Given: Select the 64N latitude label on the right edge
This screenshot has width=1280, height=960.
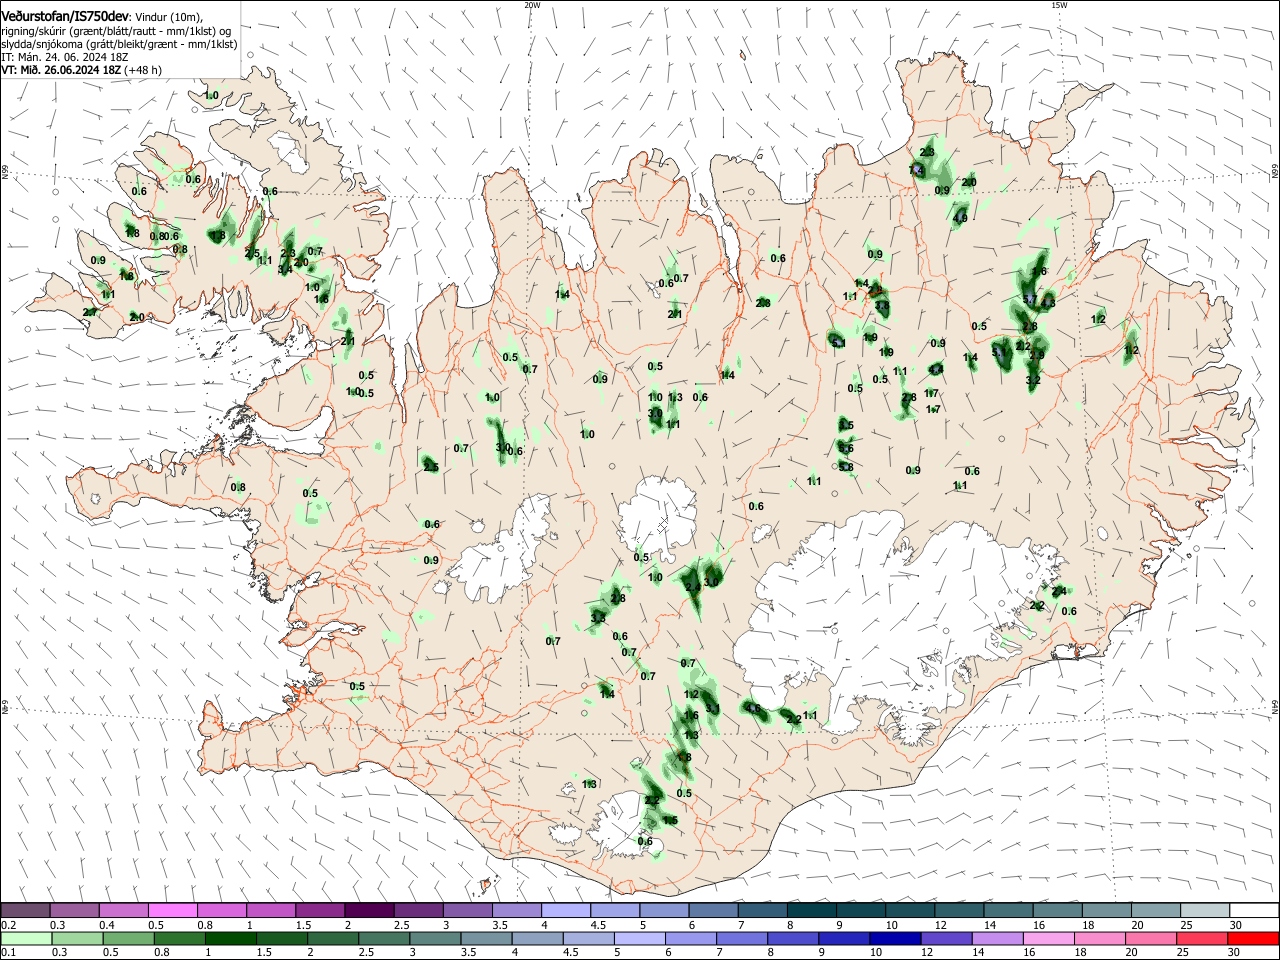Looking at the screenshot, I should [1275, 706].
